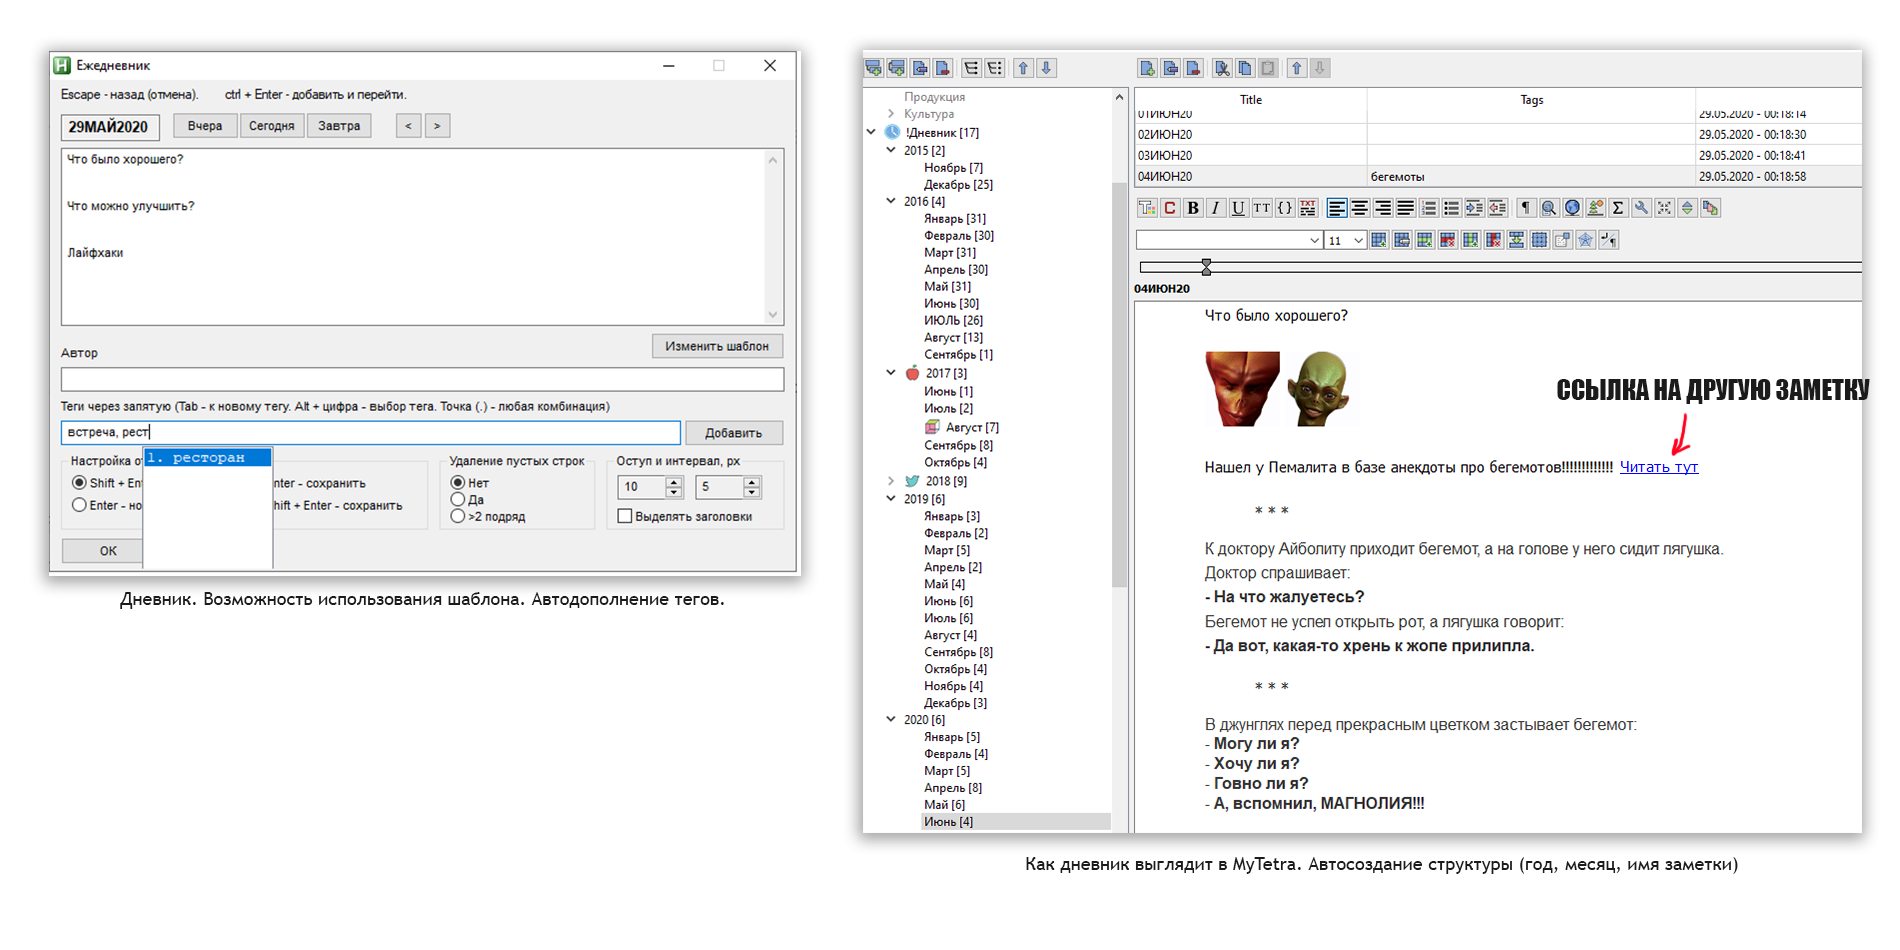1900x950 pixels.
Task: Click into the 'Автор' input field
Action: click(x=422, y=379)
